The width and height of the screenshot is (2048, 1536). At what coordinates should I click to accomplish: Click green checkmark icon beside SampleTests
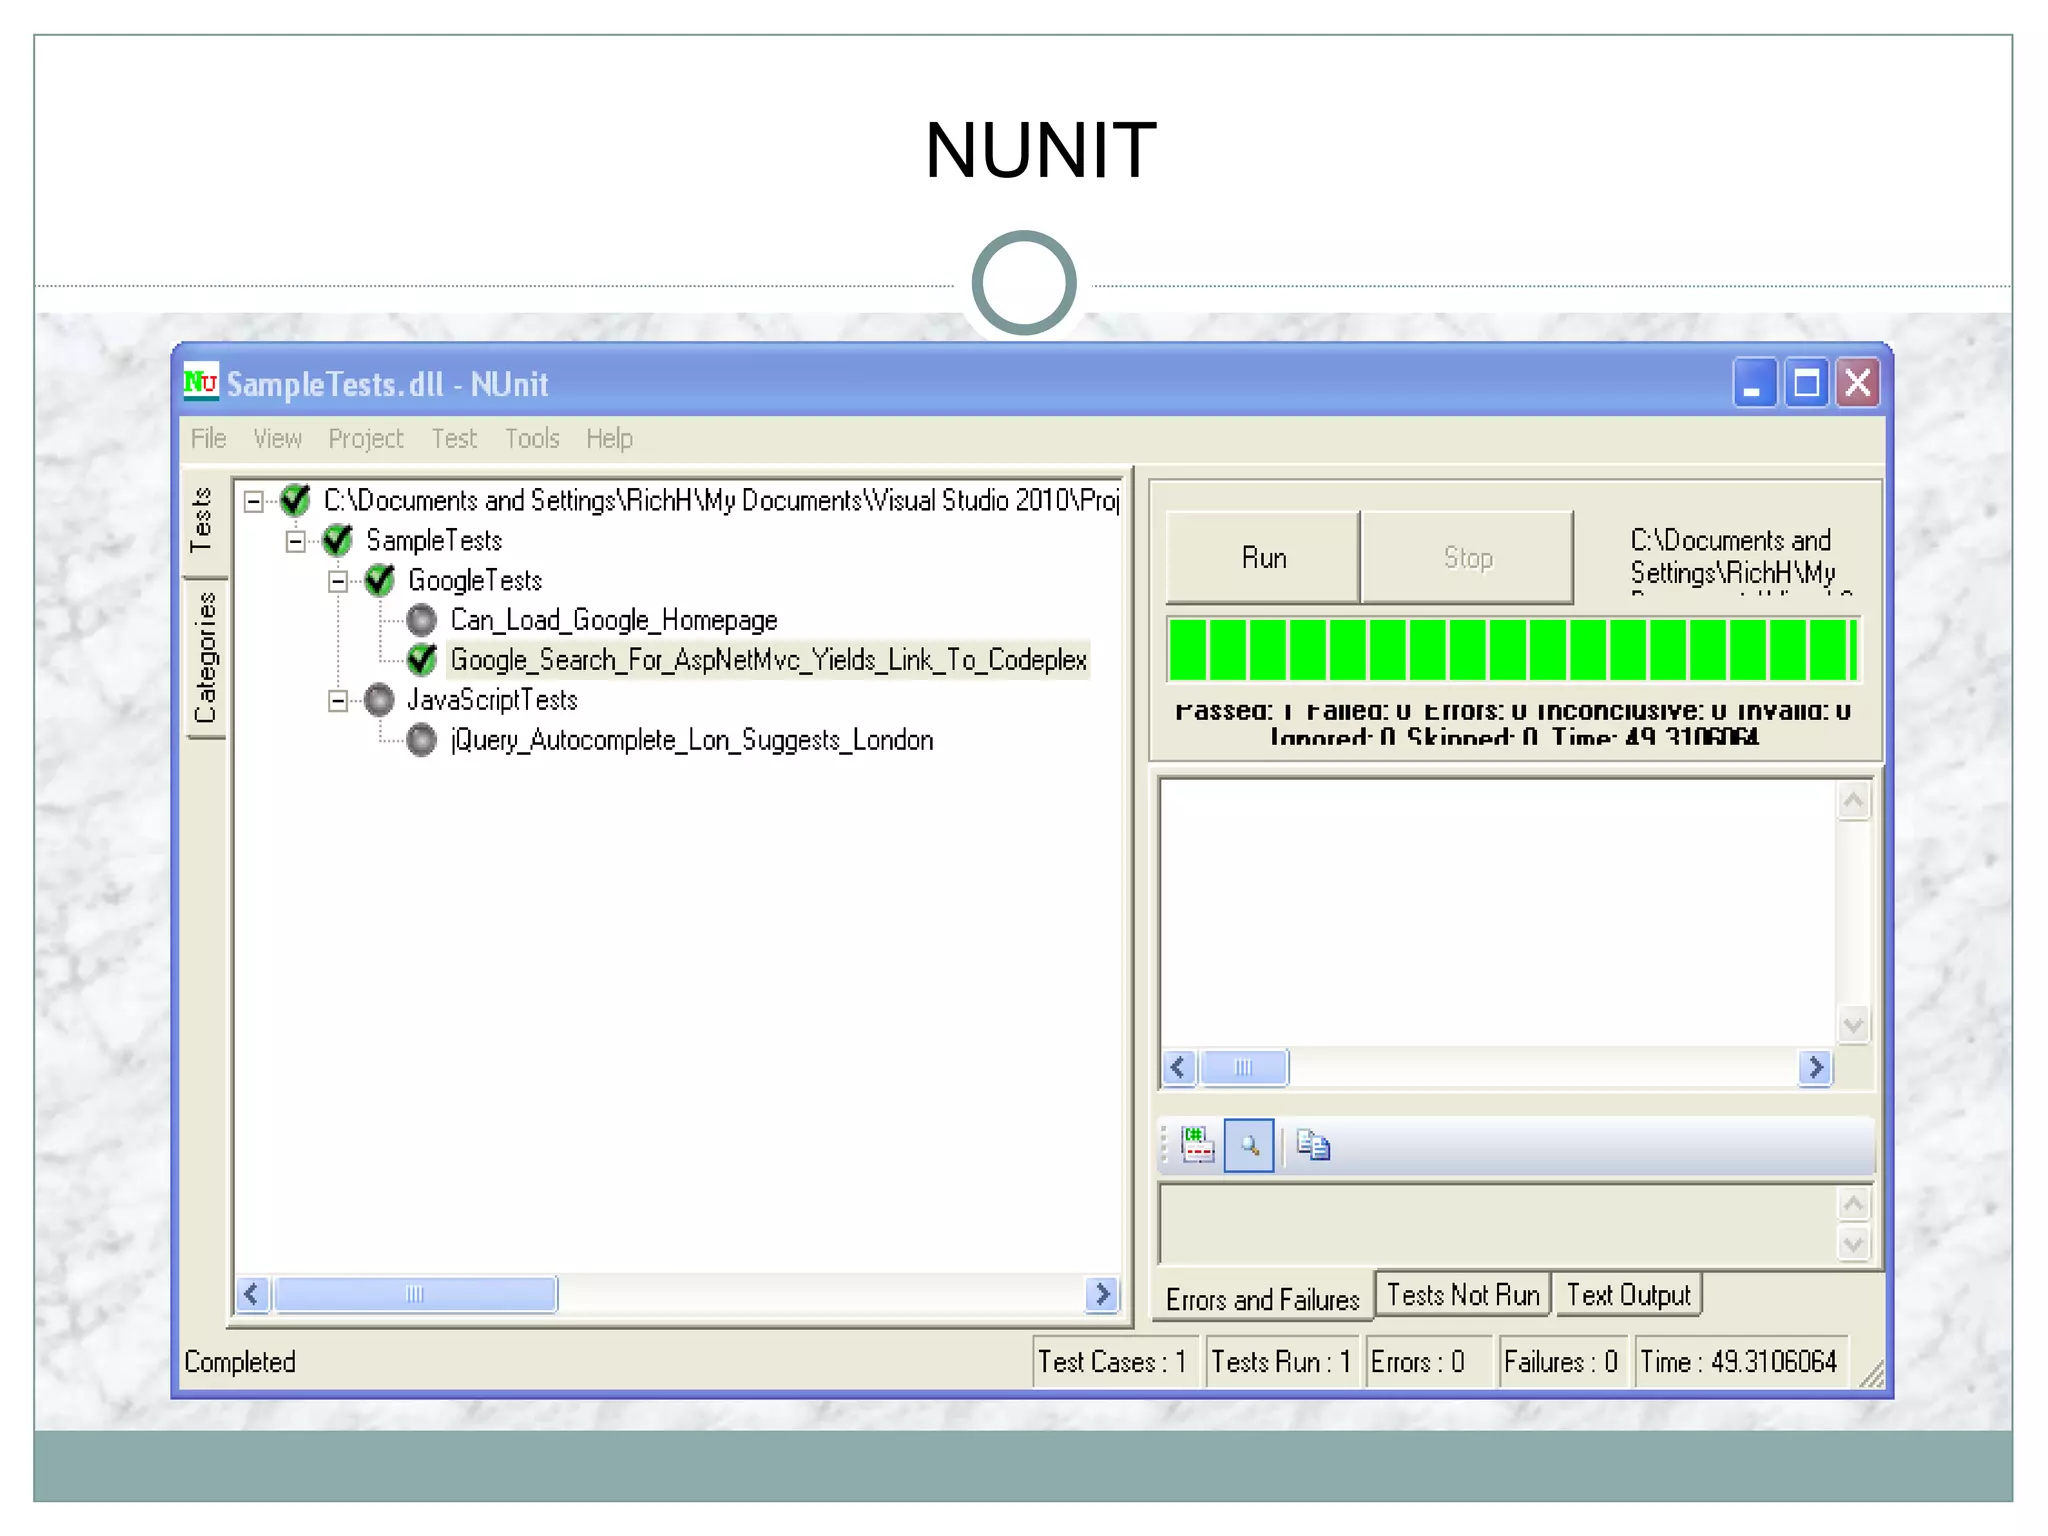(338, 540)
